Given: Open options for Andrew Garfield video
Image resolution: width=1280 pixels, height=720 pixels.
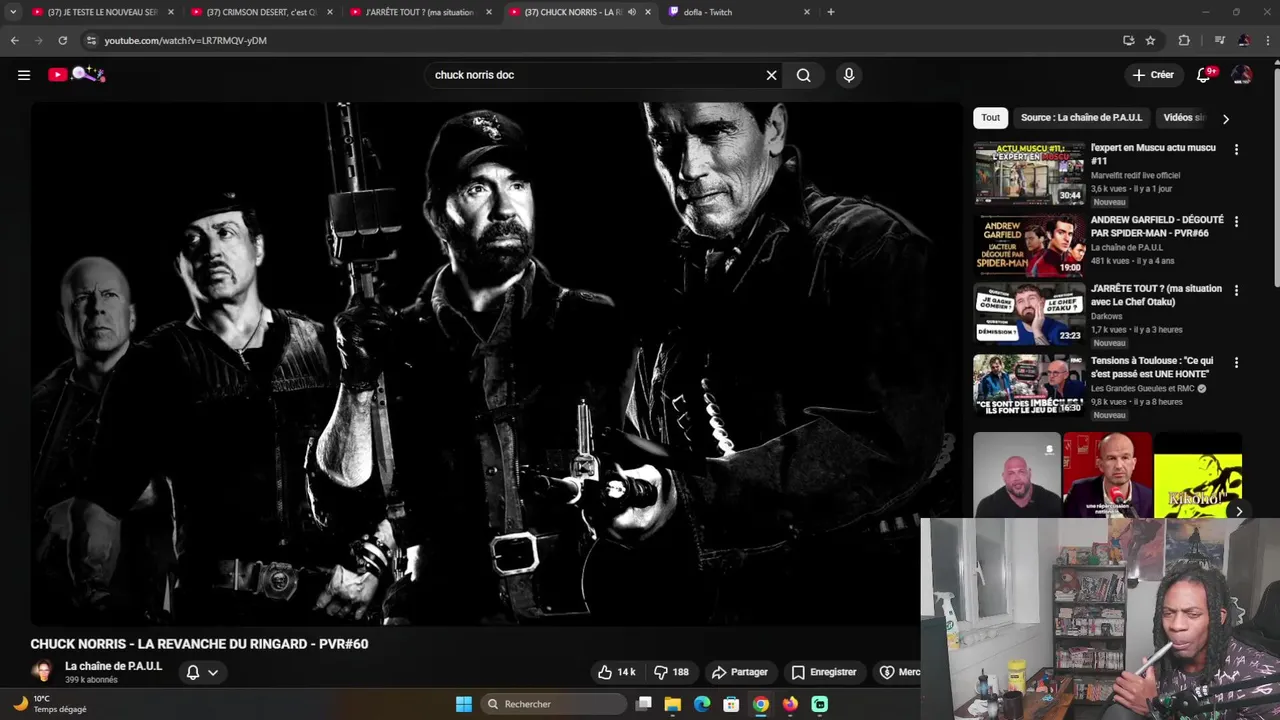Looking at the screenshot, I should tap(1236, 221).
